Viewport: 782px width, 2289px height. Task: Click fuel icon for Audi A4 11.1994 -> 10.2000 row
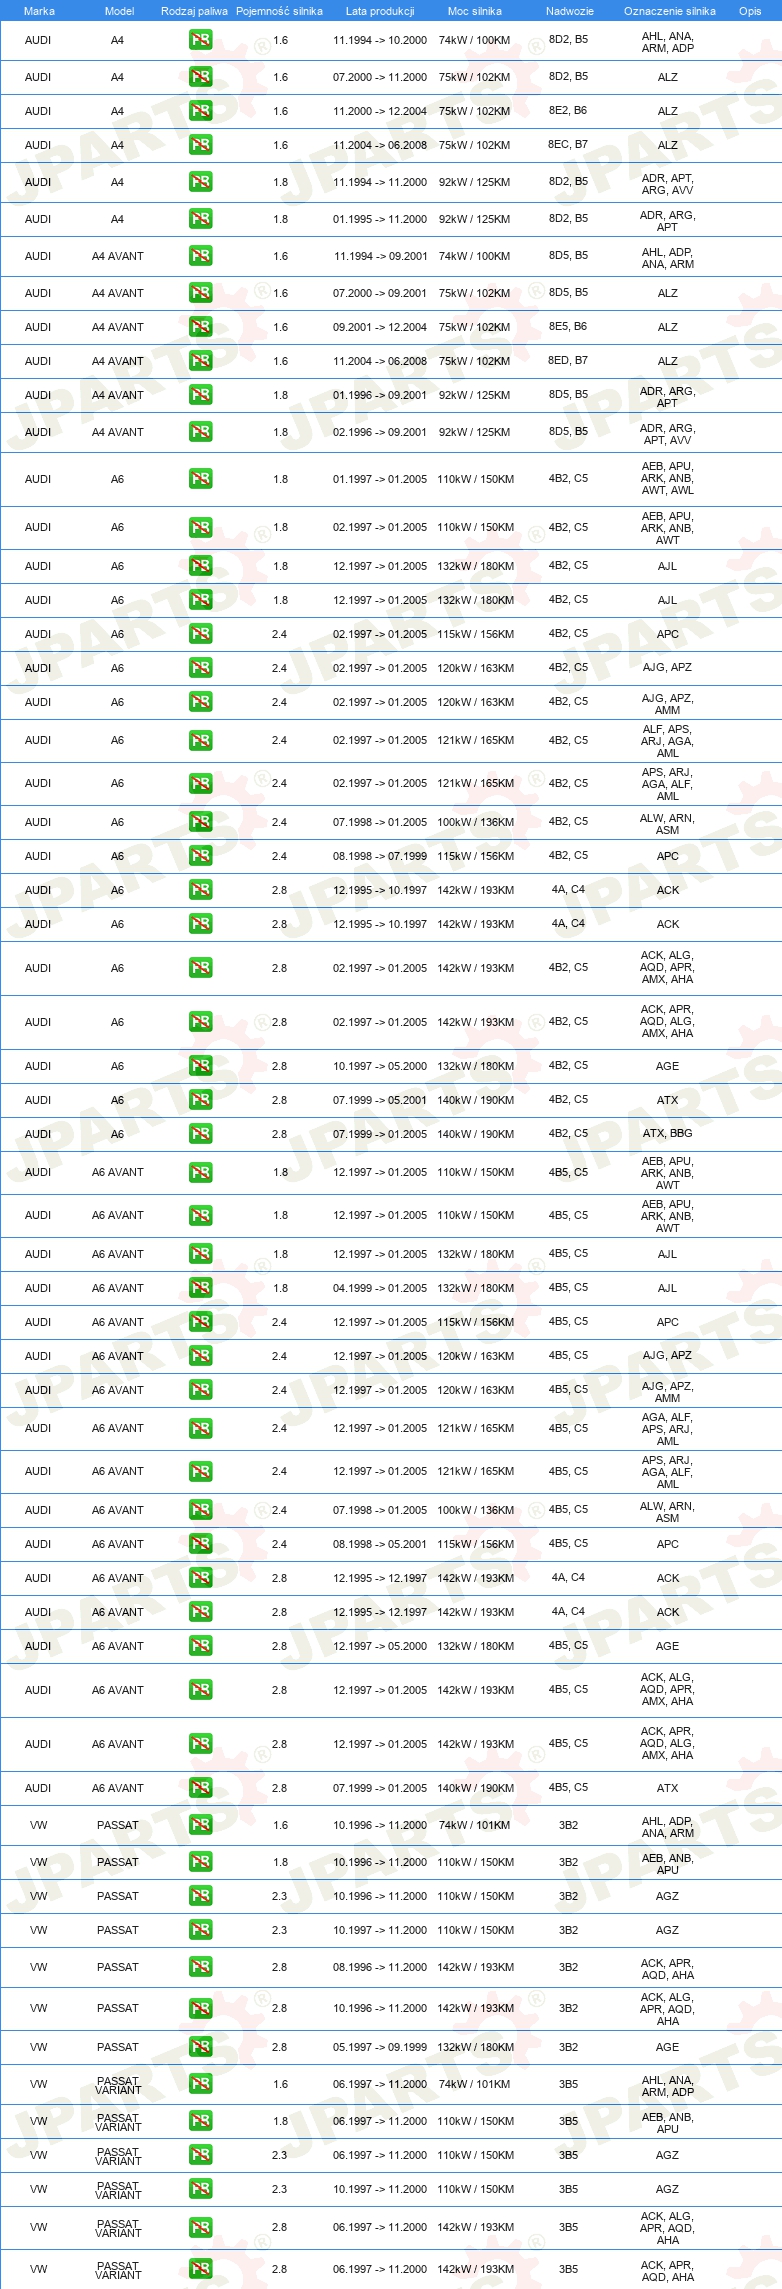pyautogui.click(x=200, y=41)
